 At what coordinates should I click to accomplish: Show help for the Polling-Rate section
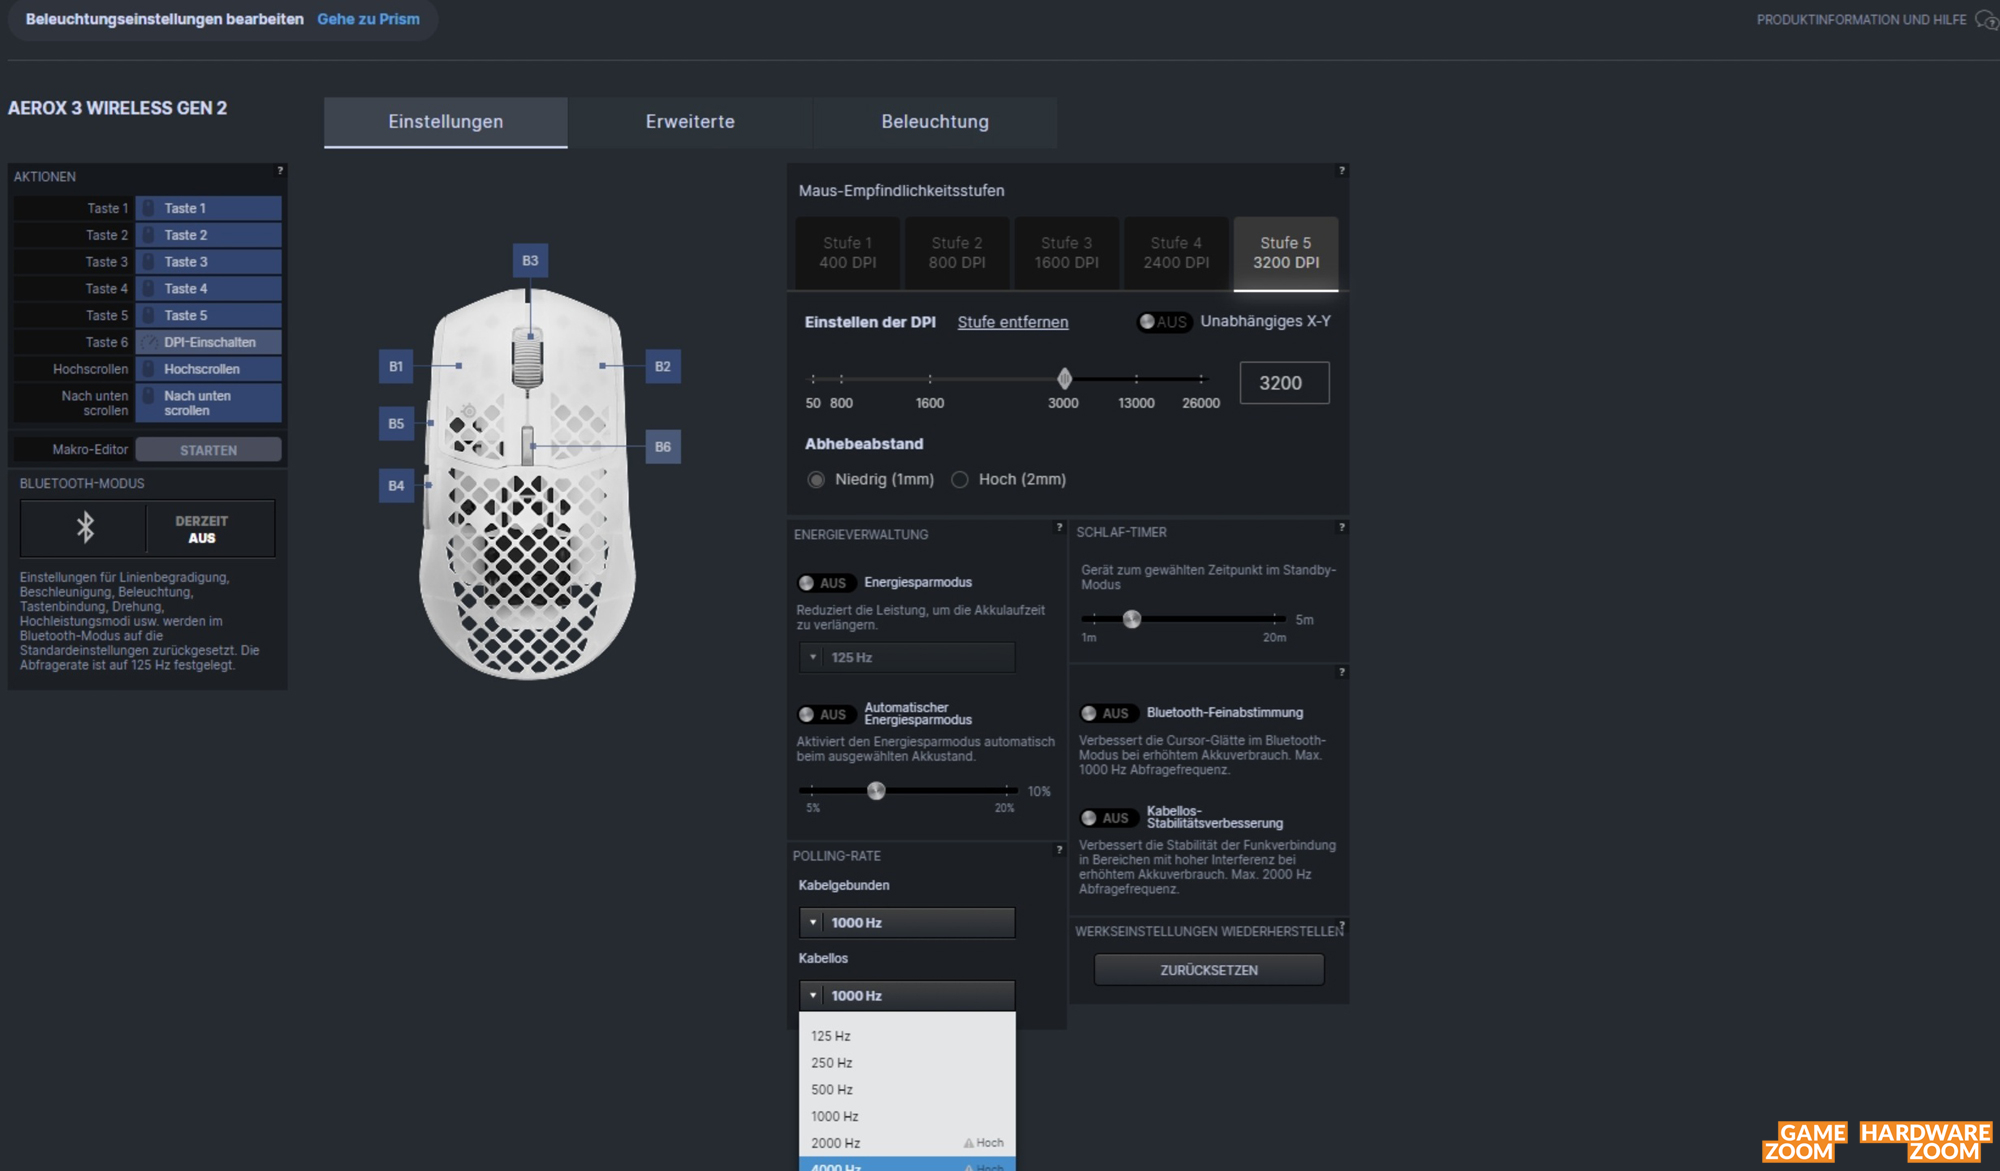coord(1059,850)
